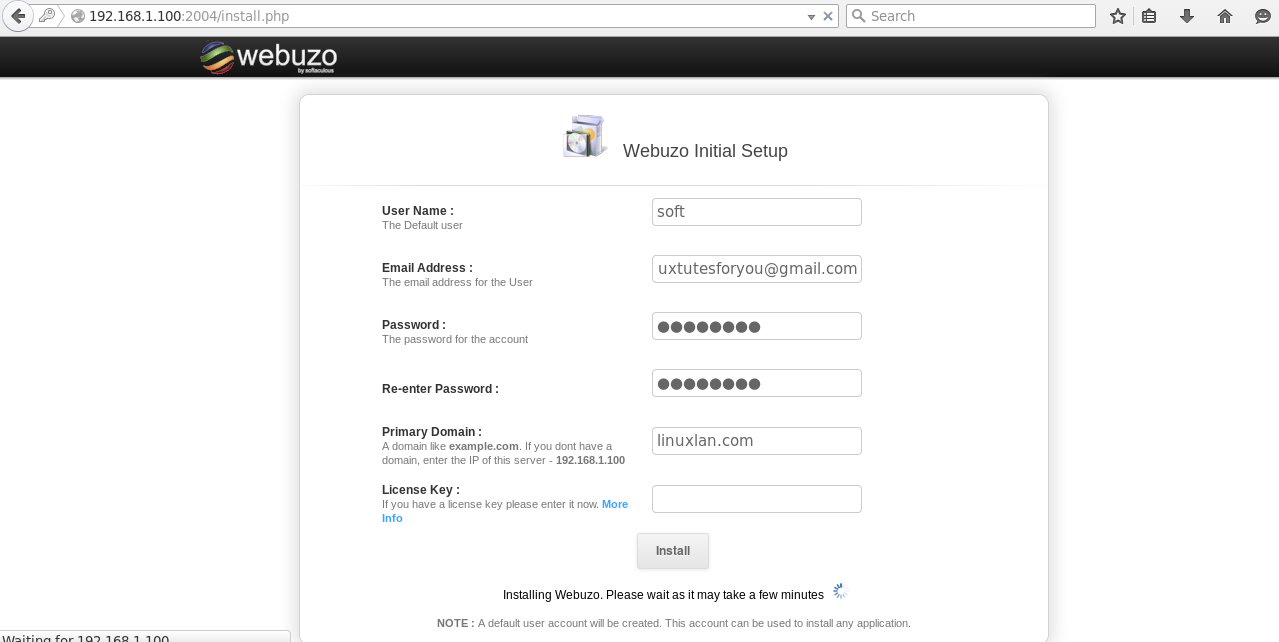Click the Install button
The image size is (1279, 642).
(673, 551)
